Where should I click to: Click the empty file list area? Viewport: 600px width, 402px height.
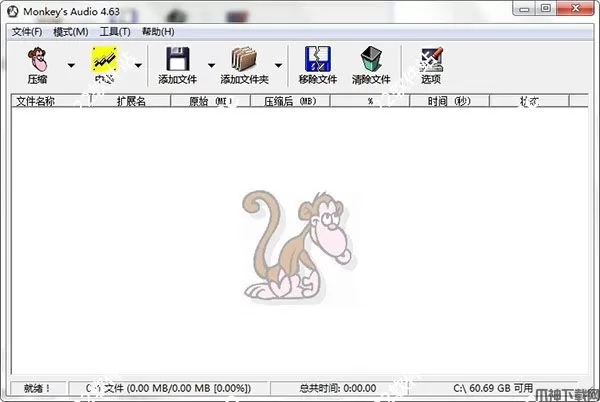point(300,241)
